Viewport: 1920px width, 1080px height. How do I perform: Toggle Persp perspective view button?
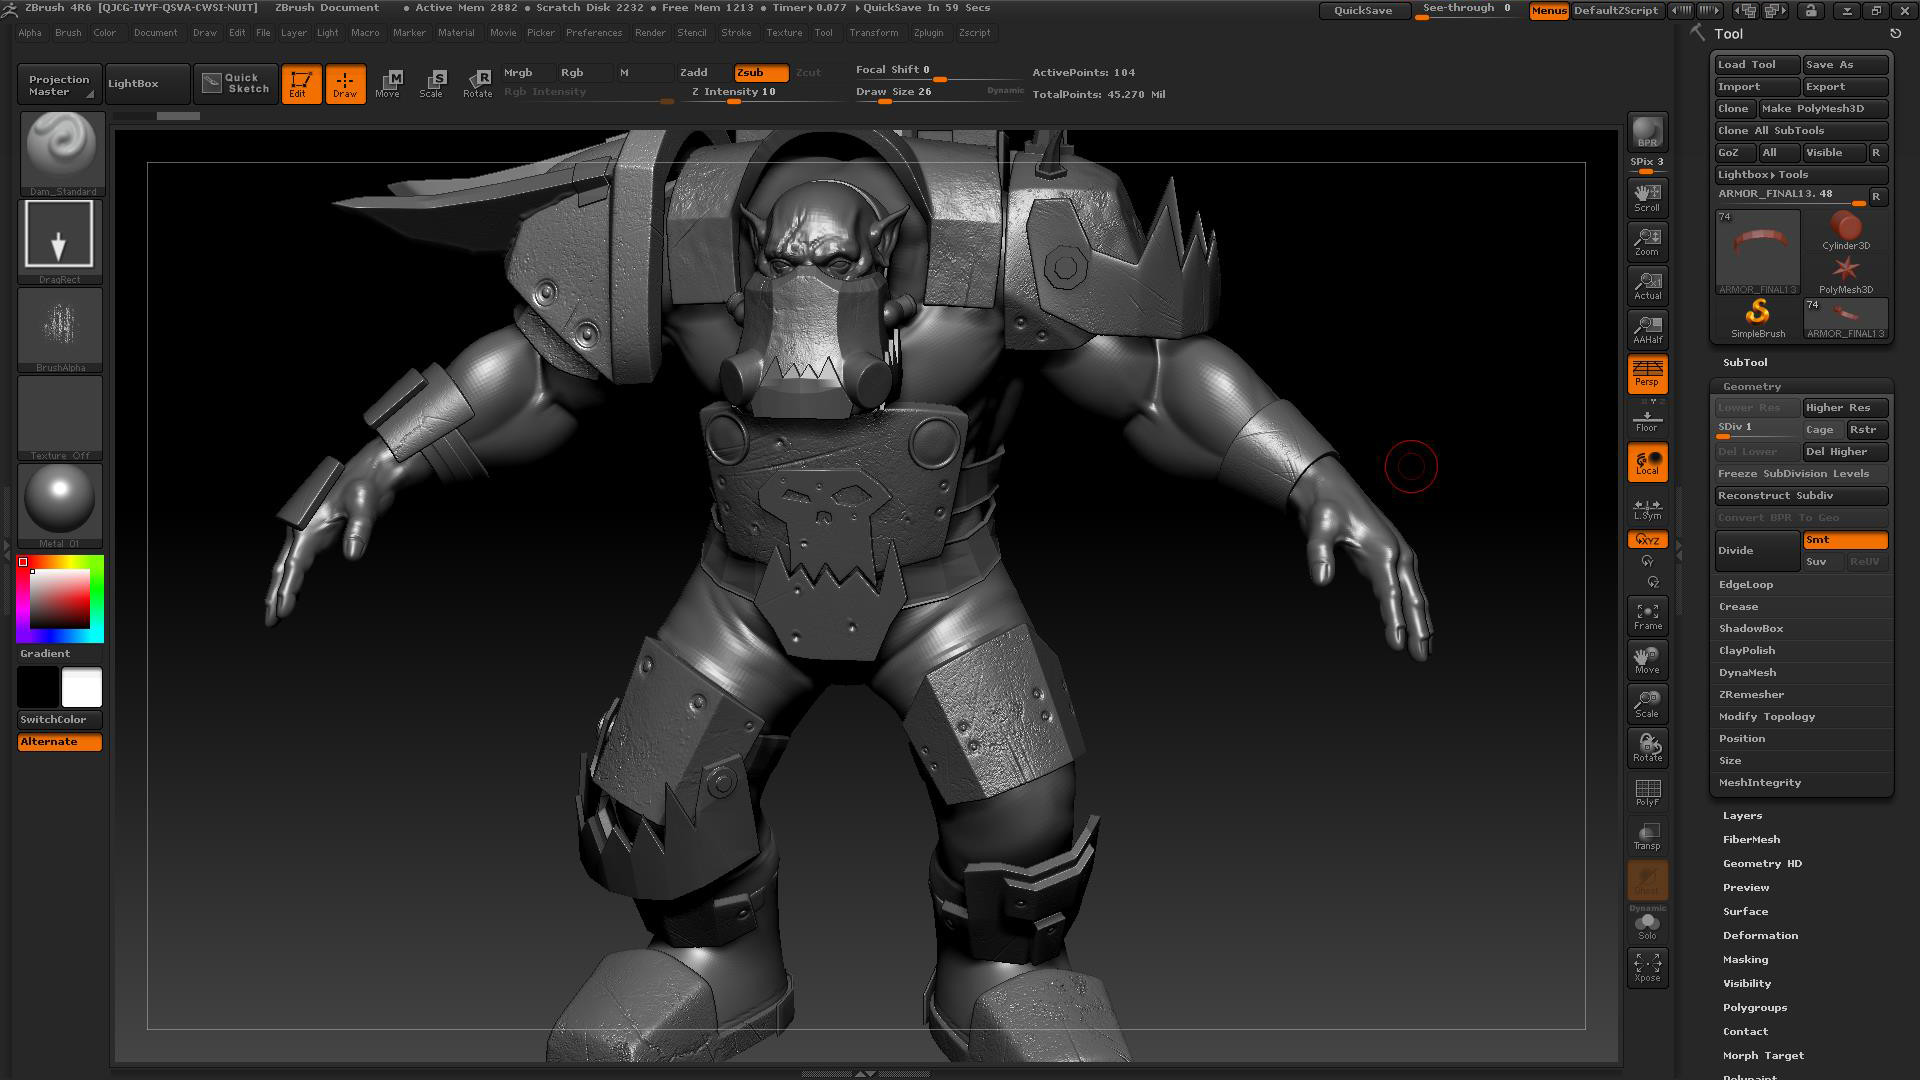(1647, 373)
